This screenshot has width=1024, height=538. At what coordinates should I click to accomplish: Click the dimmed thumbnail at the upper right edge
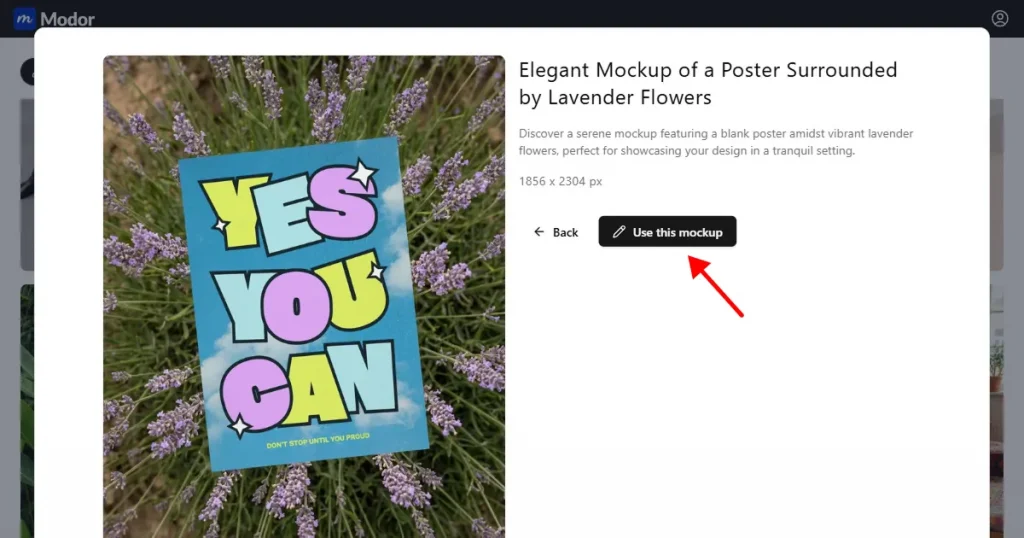pyautogui.click(x=996, y=180)
